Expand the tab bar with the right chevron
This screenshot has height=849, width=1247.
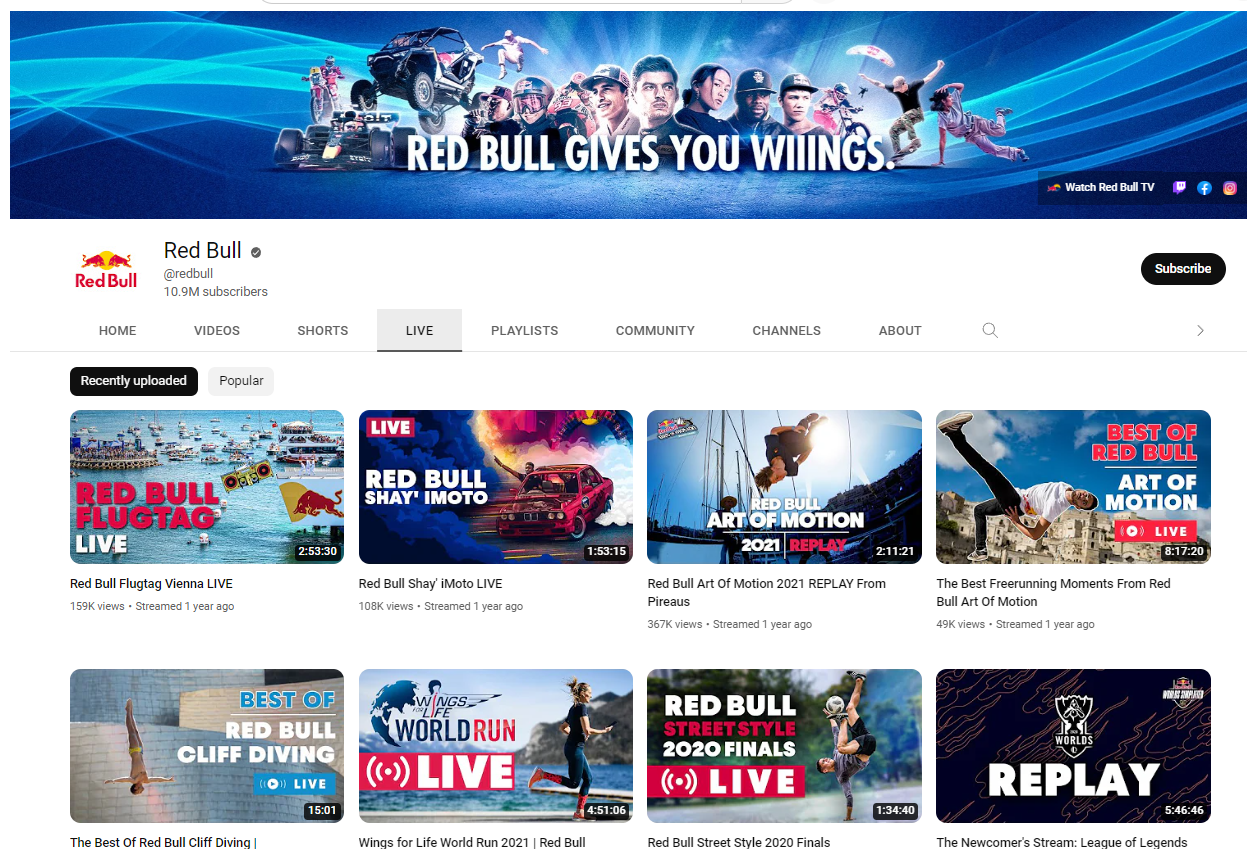point(1200,330)
